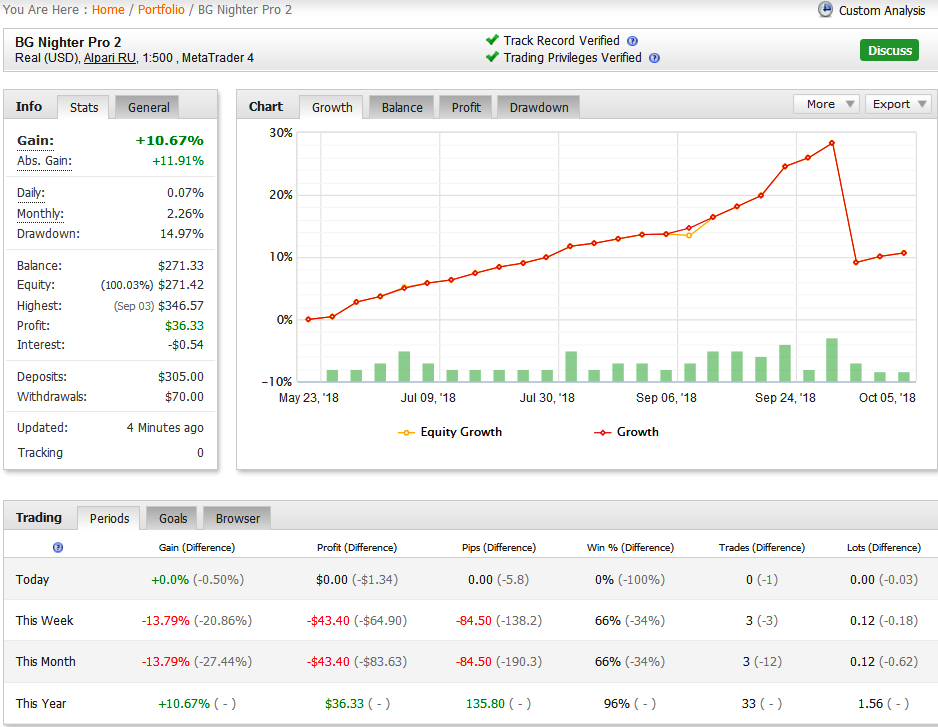The height and width of the screenshot is (727, 938).
Task: Select the Drawdown chart tab
Action: (539, 108)
